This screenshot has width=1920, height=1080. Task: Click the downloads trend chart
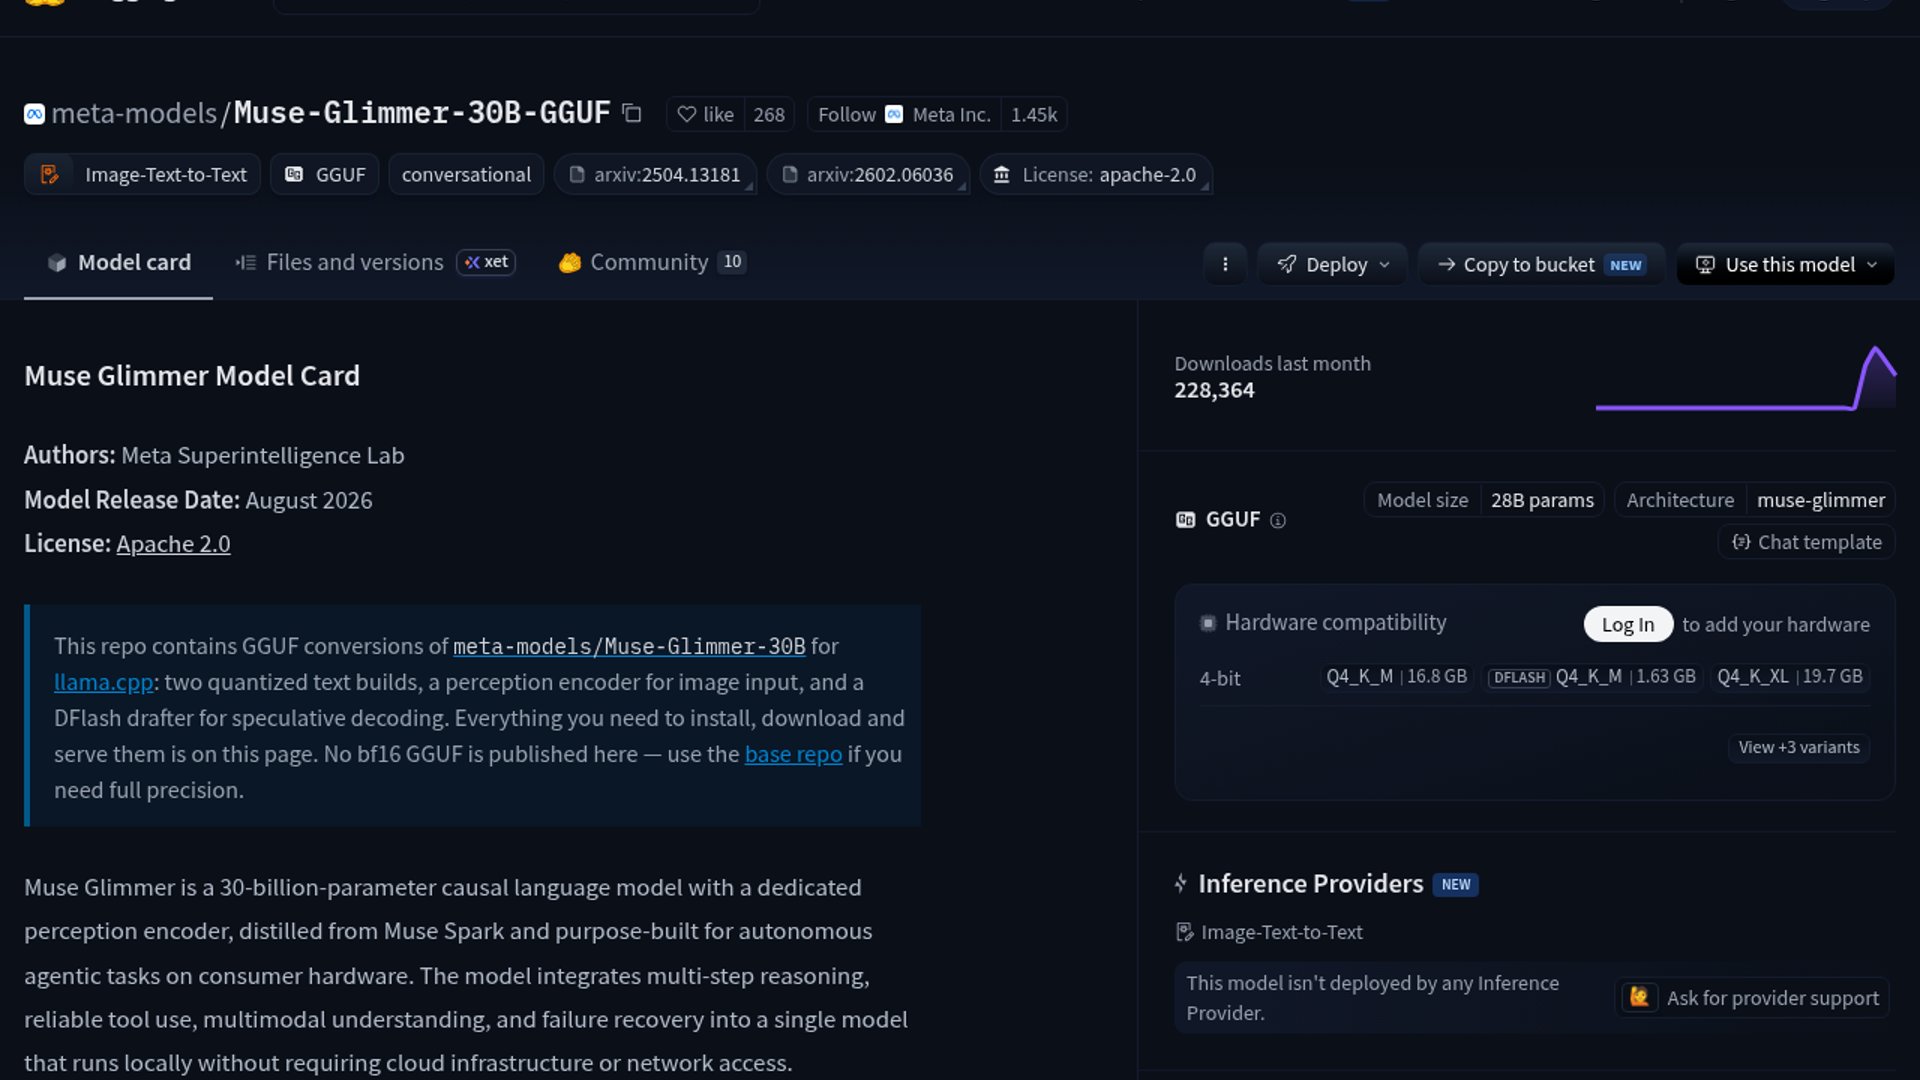(1745, 378)
